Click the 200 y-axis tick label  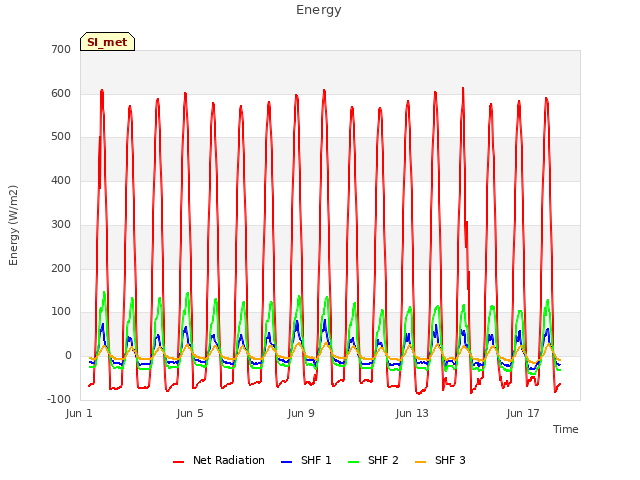tap(61, 269)
